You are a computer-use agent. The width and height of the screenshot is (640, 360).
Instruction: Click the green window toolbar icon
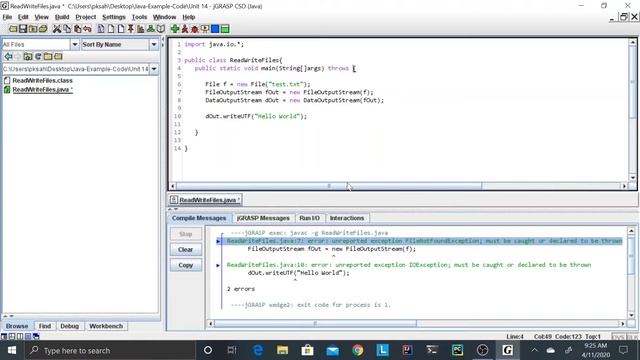pyautogui.click(x=225, y=29)
